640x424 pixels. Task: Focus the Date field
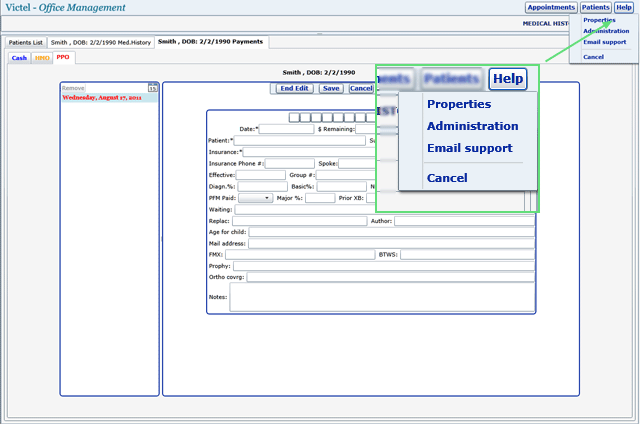pos(287,129)
